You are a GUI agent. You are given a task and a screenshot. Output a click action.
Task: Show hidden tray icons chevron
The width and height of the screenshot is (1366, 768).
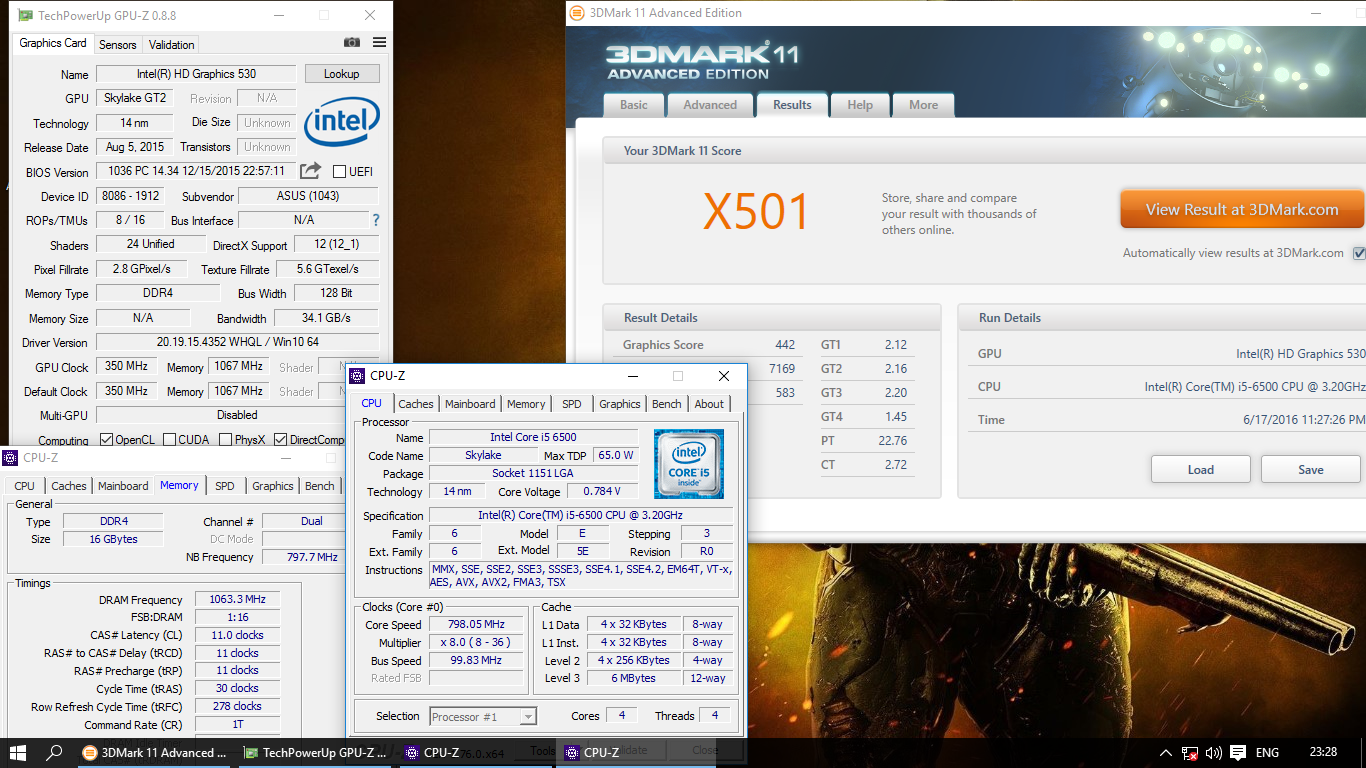[x=1165, y=753]
